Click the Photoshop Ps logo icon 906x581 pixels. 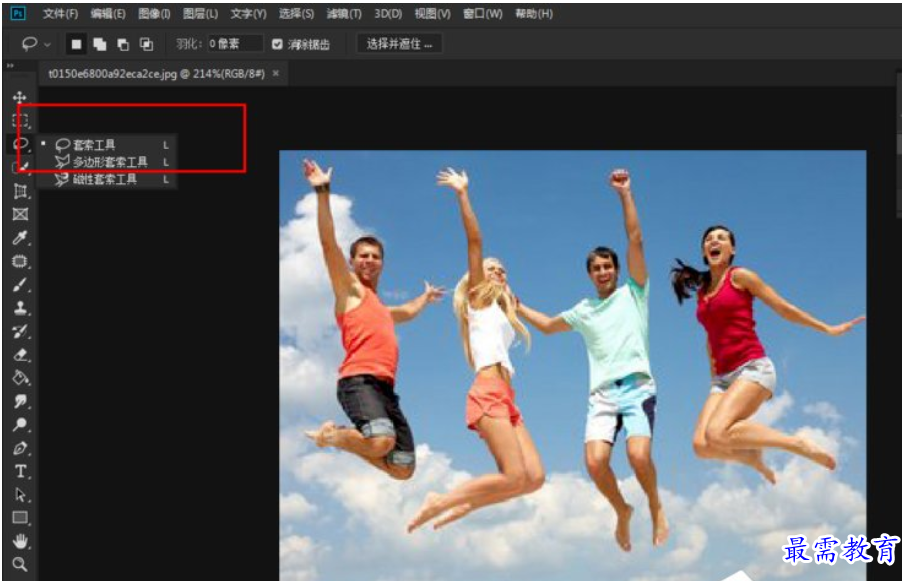(18, 13)
